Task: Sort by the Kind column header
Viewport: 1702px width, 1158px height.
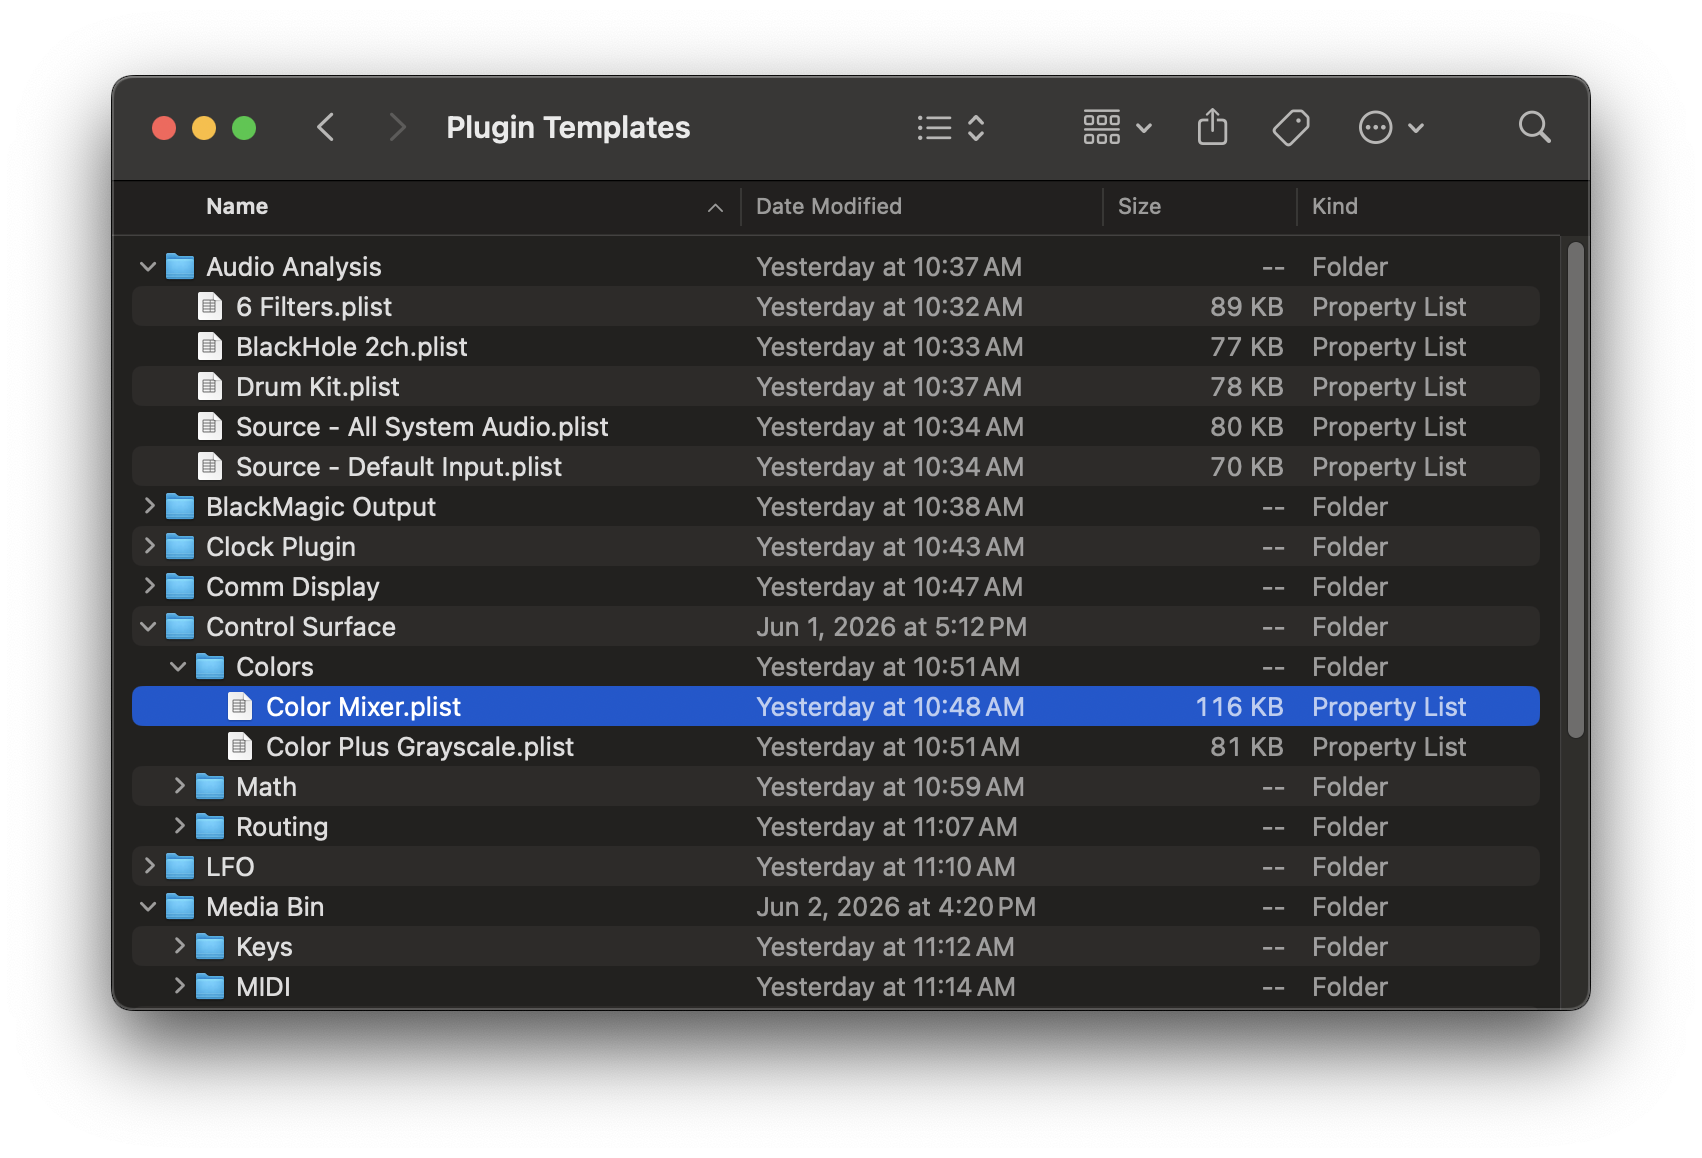Action: pos(1335,206)
